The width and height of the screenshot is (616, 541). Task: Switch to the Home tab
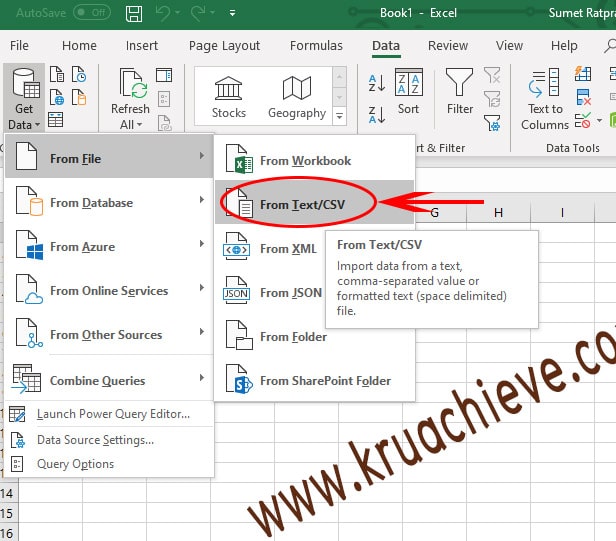(79, 46)
